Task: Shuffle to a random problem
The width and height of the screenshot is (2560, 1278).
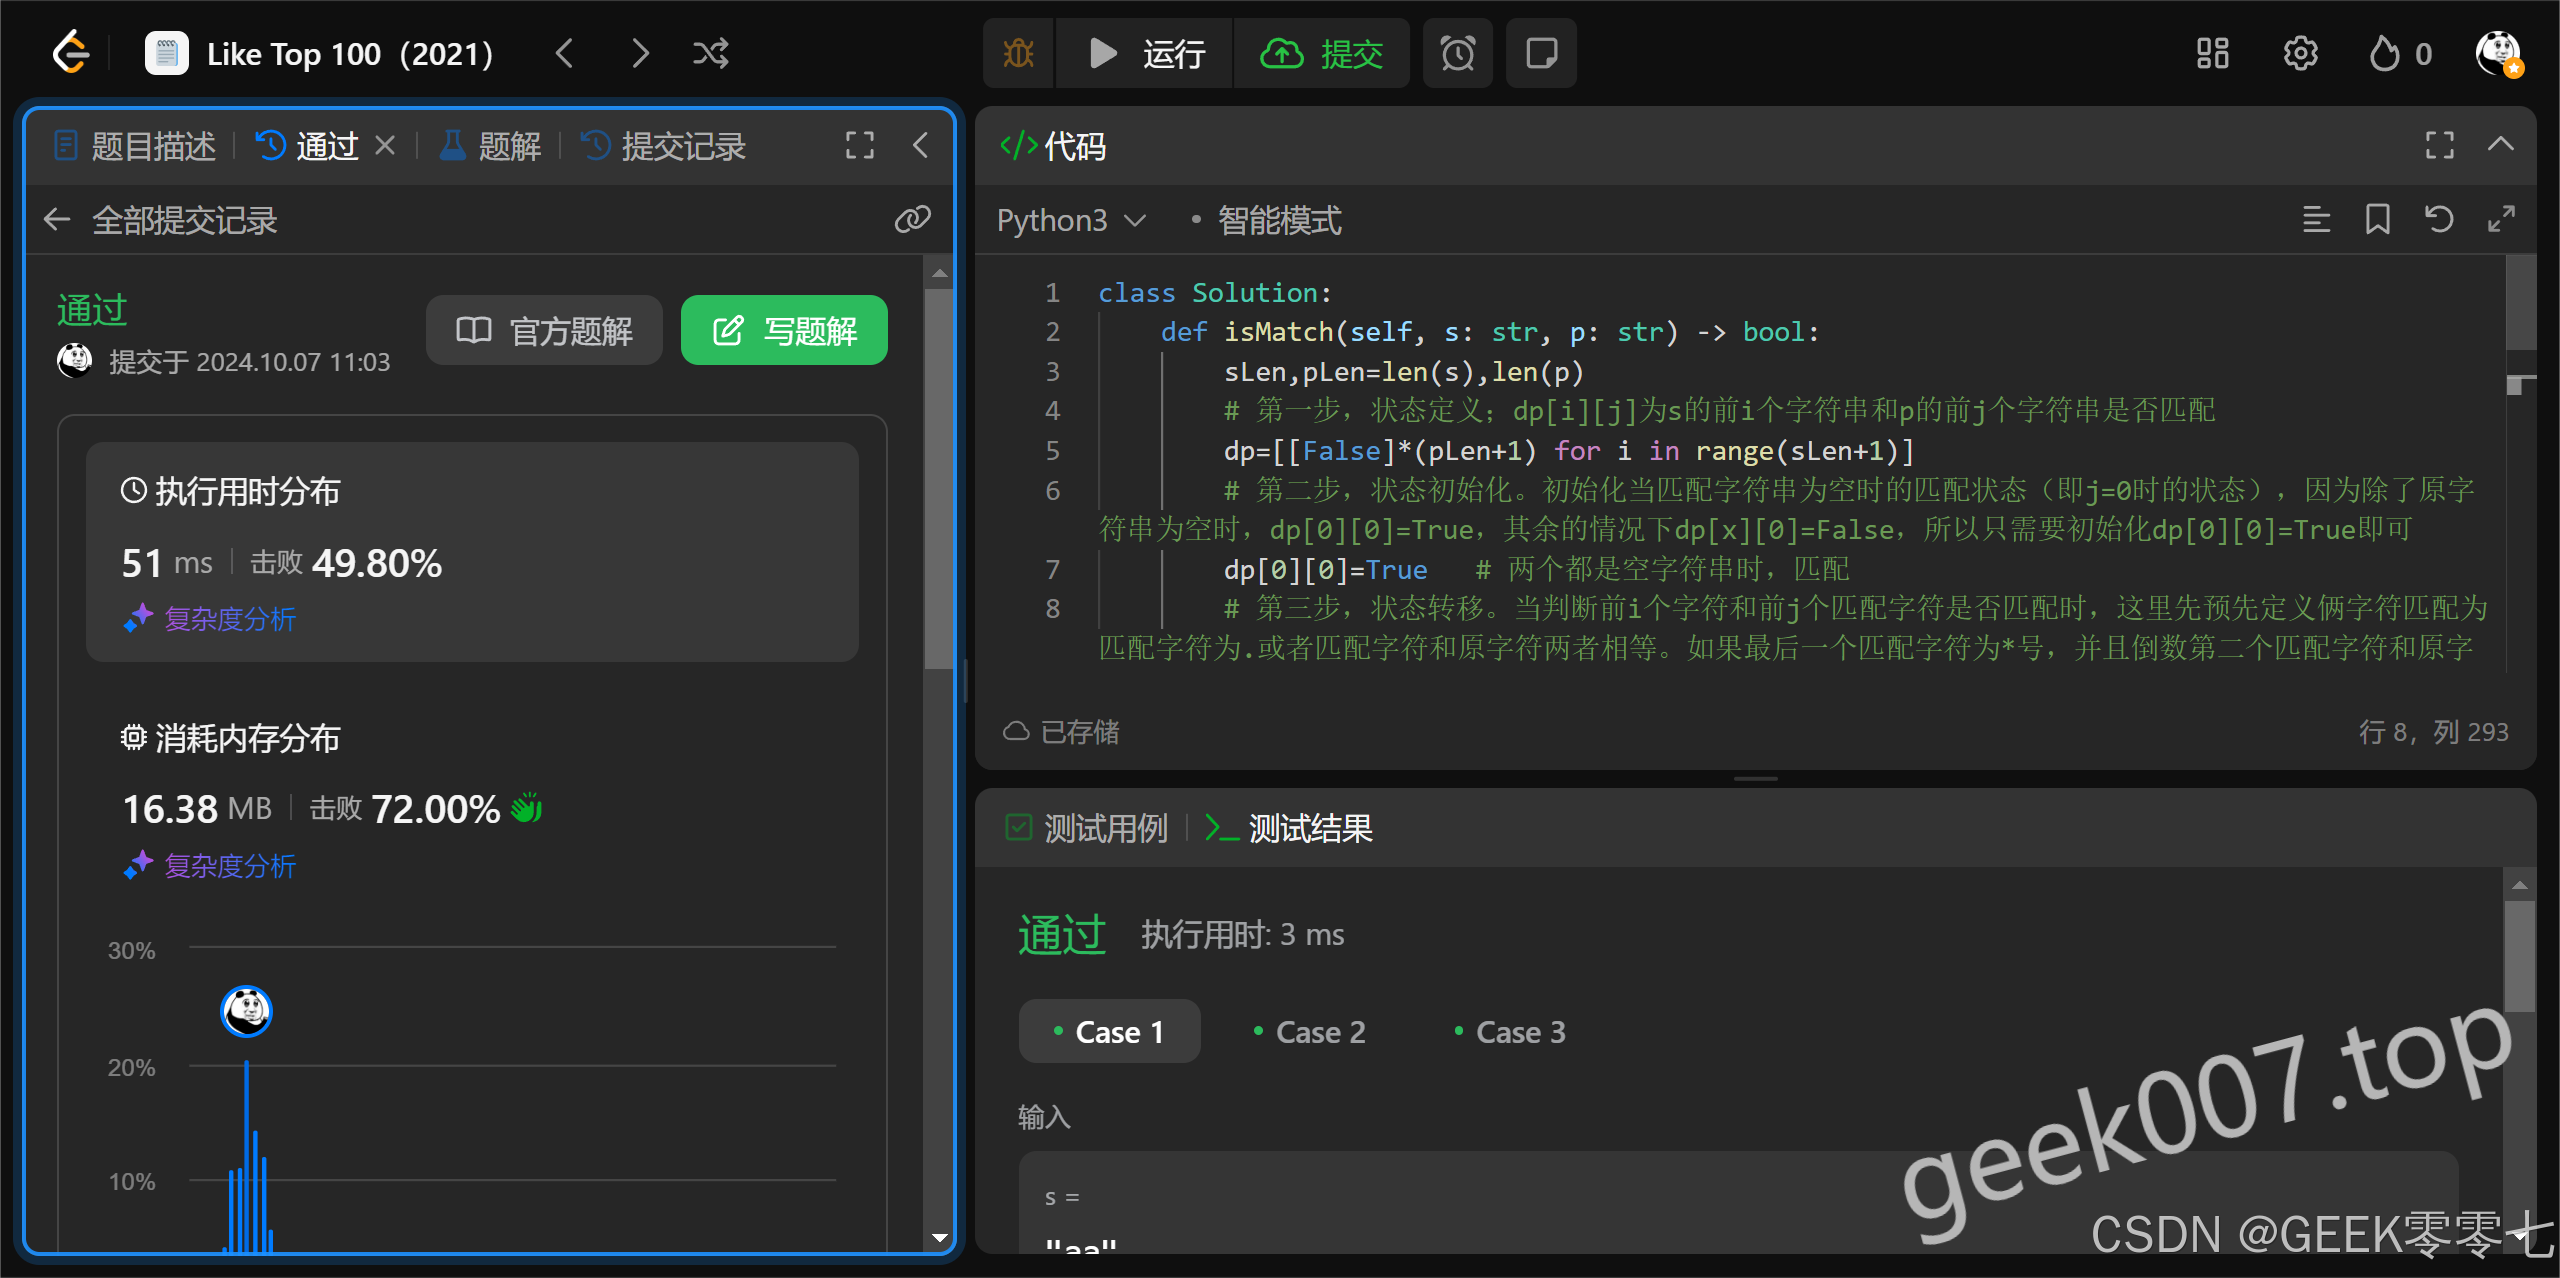Action: point(711,53)
